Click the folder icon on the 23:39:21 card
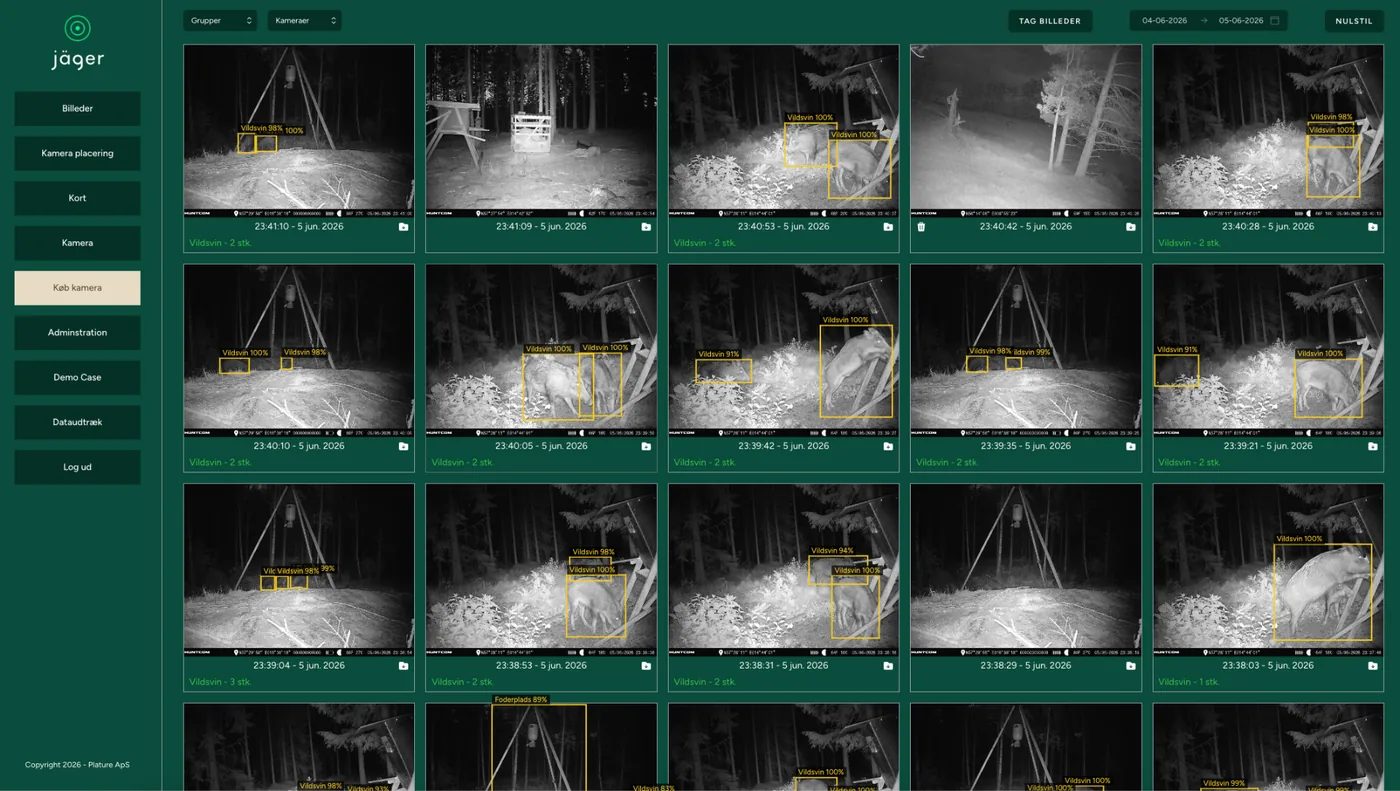The width and height of the screenshot is (1400, 791). coord(1373,446)
